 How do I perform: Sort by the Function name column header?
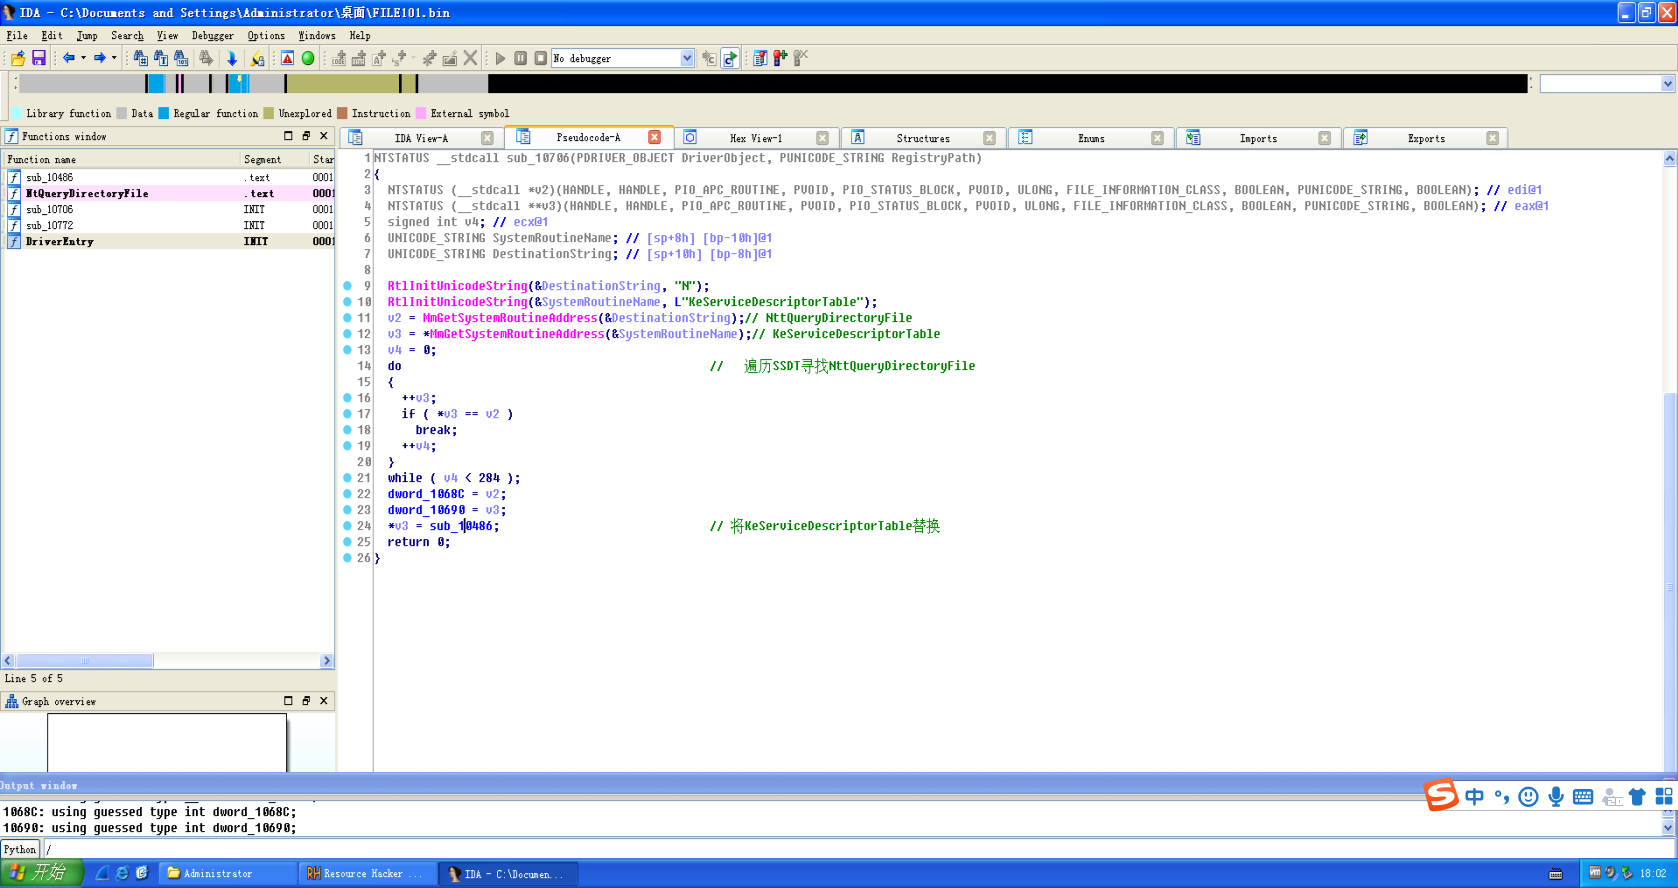[x=121, y=159]
